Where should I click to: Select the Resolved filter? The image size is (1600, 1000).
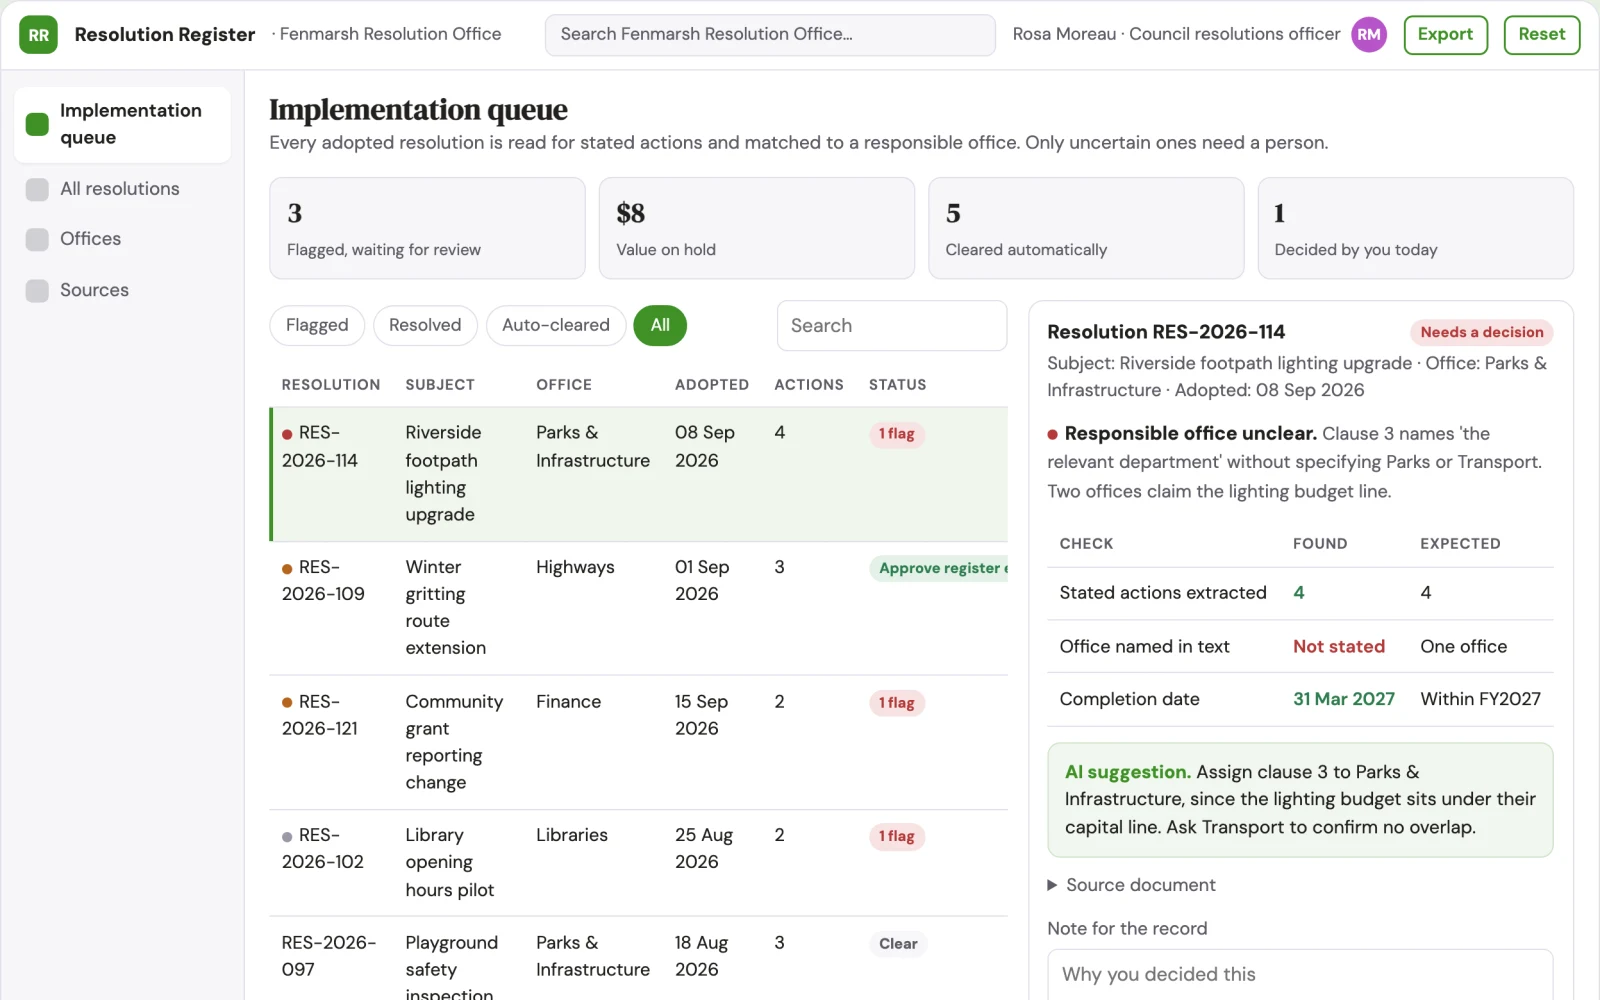click(425, 325)
